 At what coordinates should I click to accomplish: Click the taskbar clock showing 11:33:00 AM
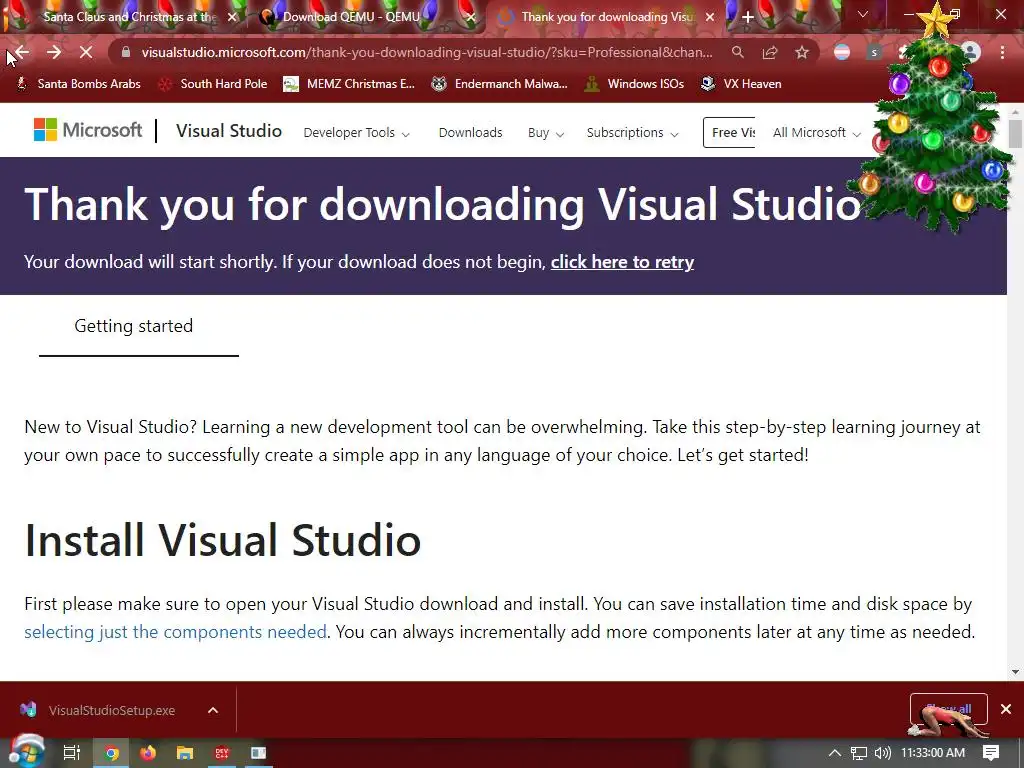point(933,753)
